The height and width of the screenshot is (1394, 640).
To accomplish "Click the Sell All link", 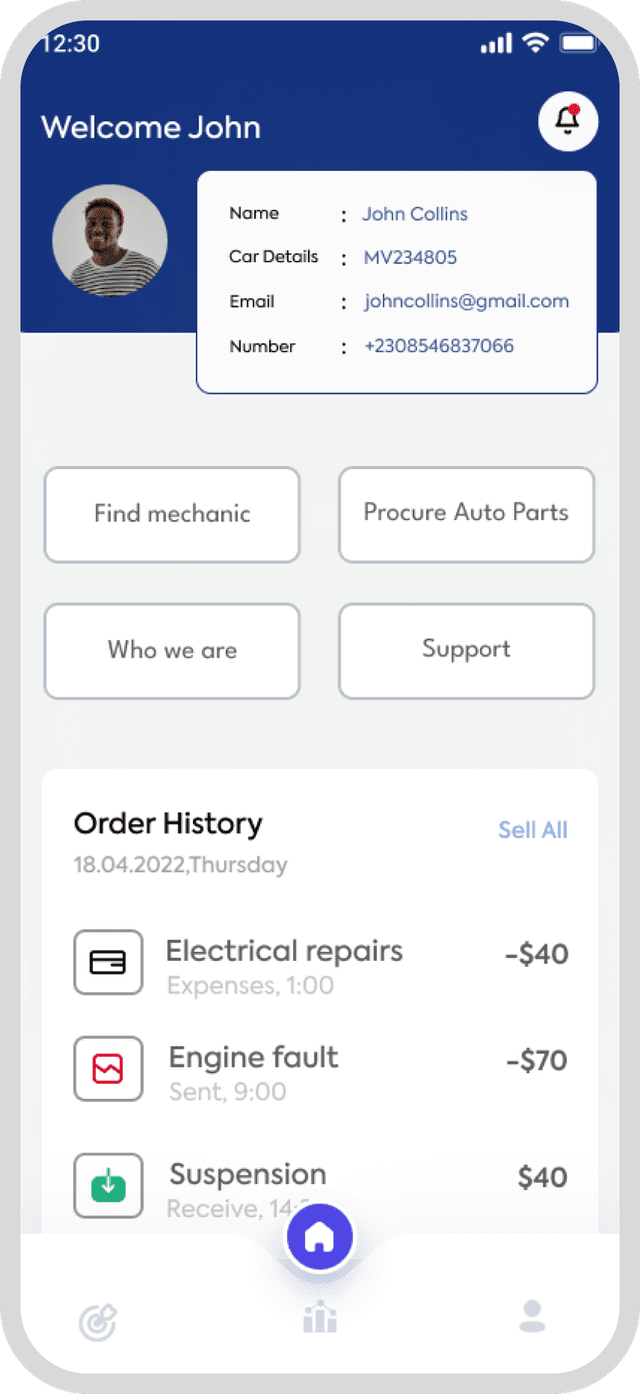I will 533,830.
